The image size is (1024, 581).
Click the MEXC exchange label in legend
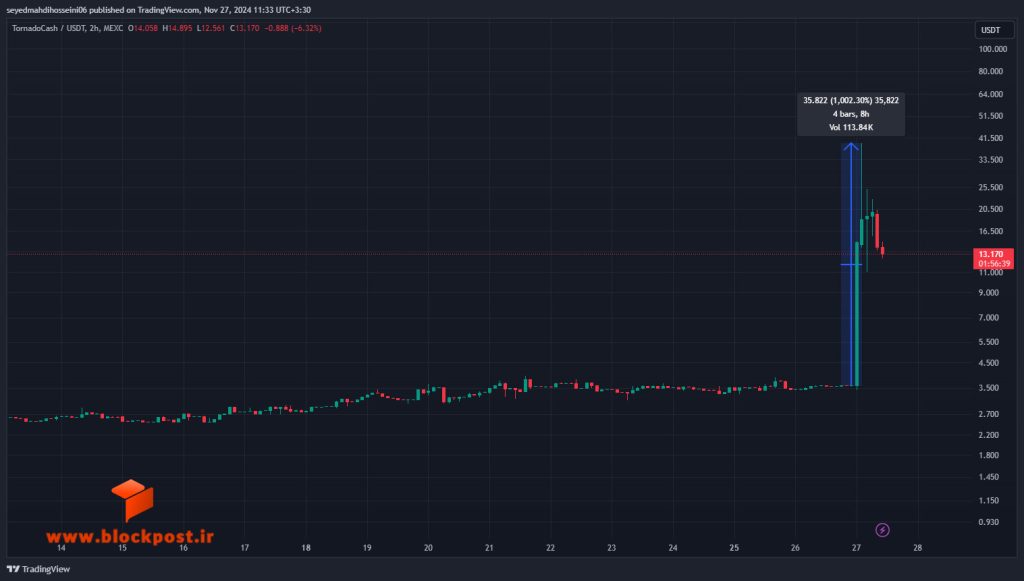pyautogui.click(x=112, y=29)
